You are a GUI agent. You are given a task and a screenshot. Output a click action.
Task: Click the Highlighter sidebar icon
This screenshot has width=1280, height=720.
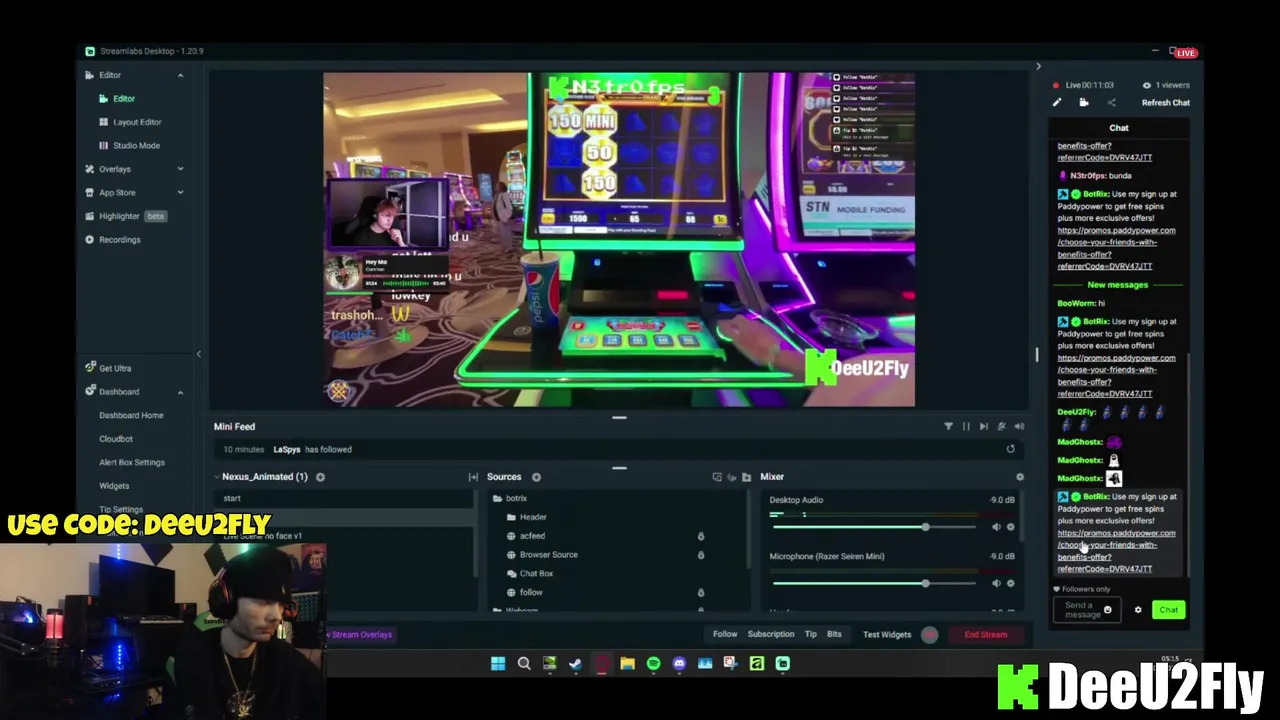(x=90, y=216)
